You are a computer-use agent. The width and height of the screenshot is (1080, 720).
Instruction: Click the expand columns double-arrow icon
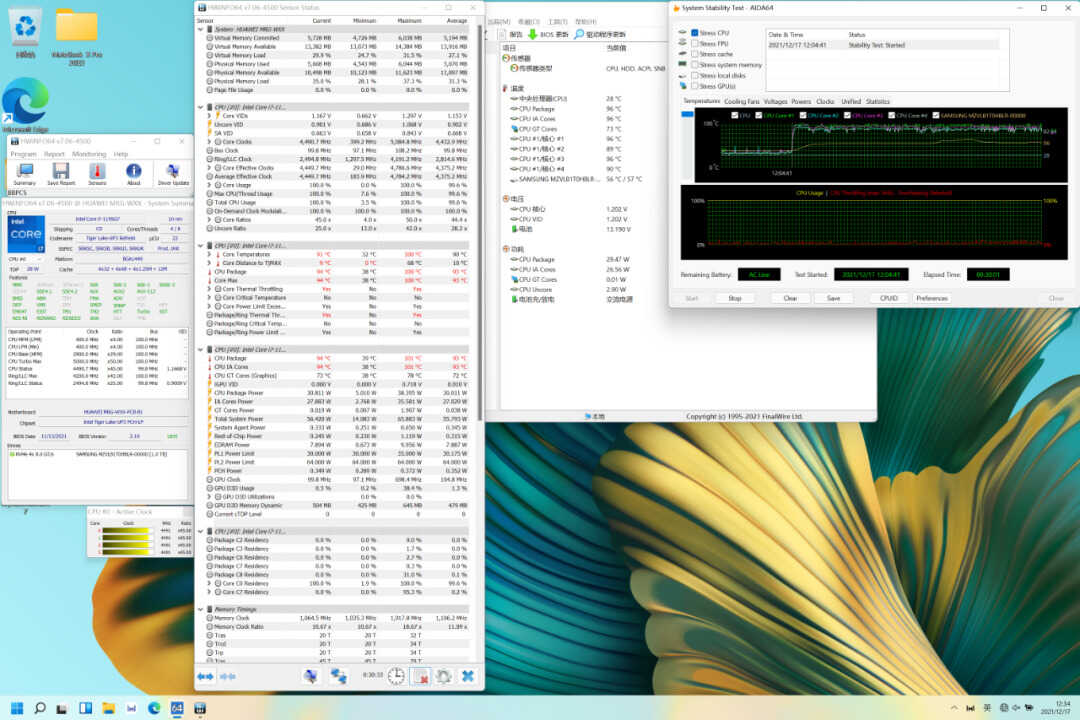[204, 677]
